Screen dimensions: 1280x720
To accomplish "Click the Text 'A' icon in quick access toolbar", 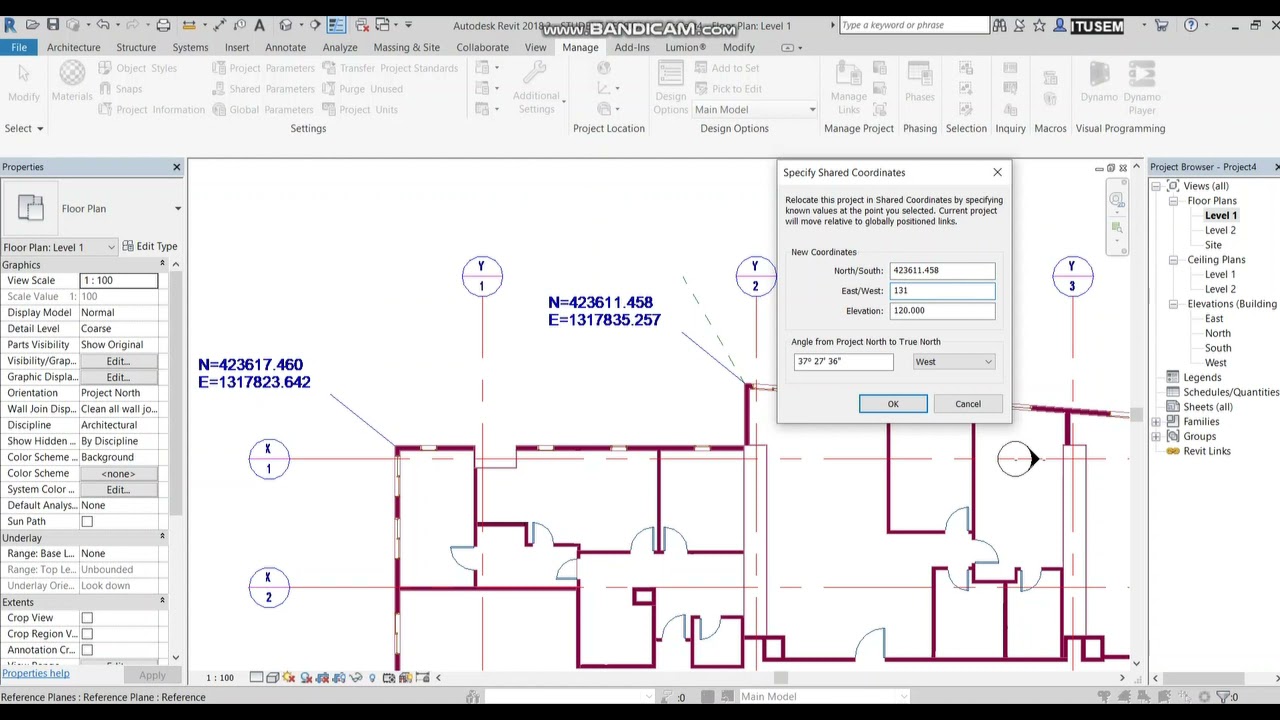I will tap(260, 25).
